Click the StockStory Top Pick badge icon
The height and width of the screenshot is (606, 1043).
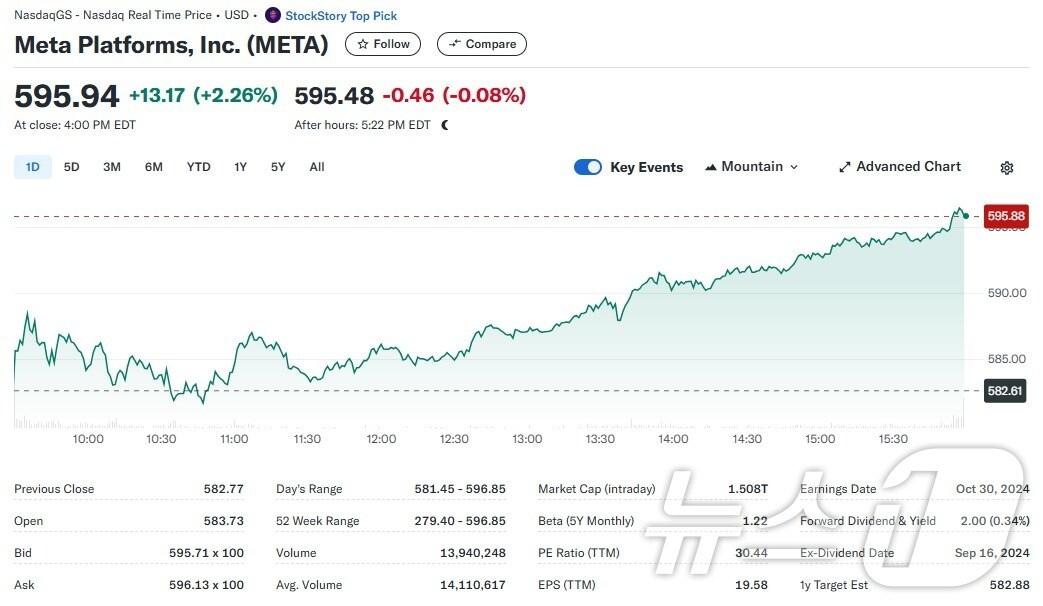[x=273, y=16]
